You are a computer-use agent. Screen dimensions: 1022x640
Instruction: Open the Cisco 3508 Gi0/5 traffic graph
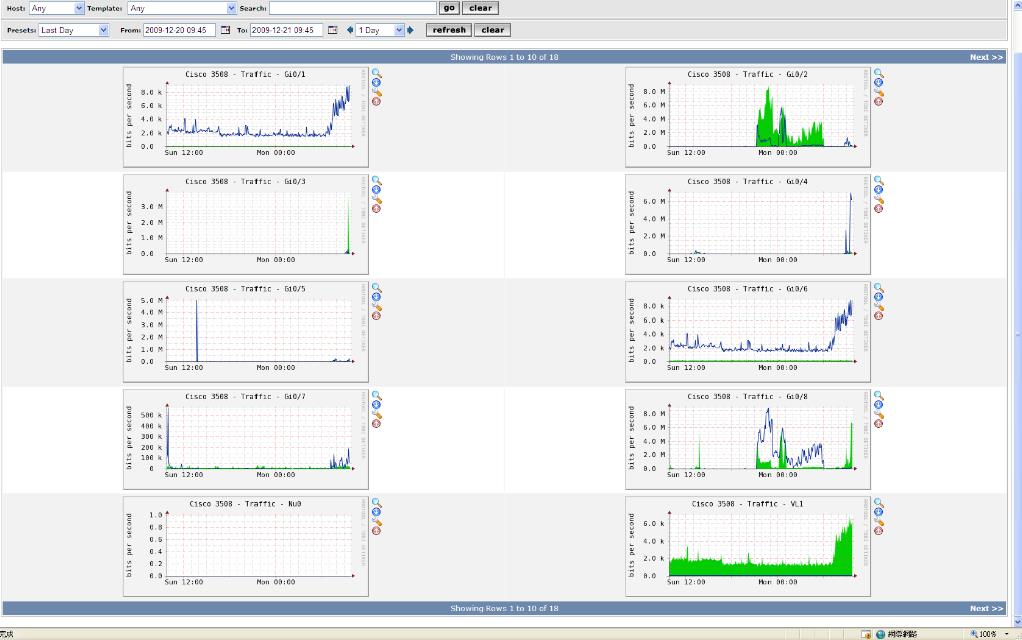(x=246, y=332)
